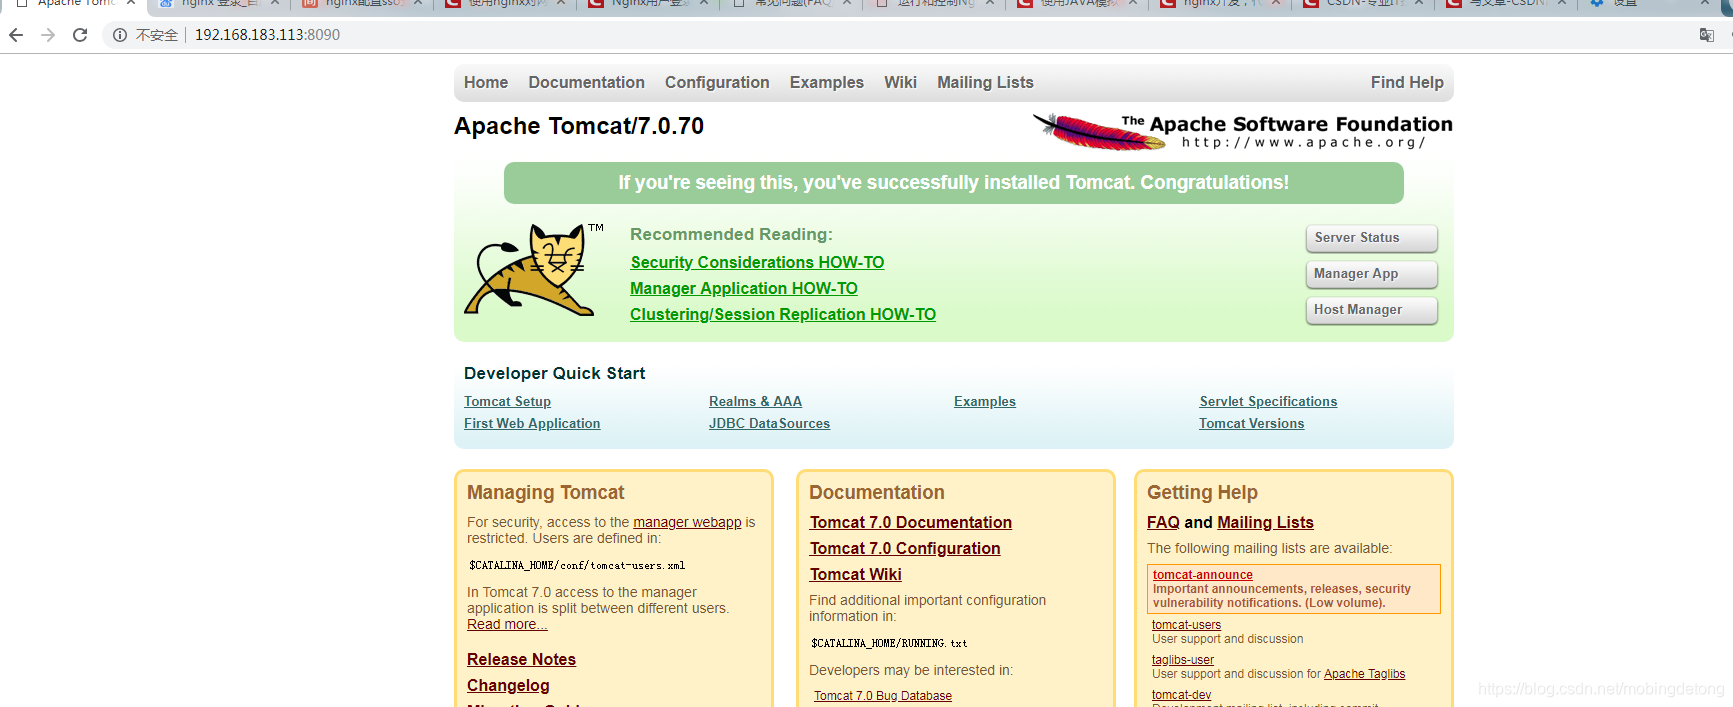Click the Server Status button
Viewport: 1733px width, 707px height.
pos(1371,238)
